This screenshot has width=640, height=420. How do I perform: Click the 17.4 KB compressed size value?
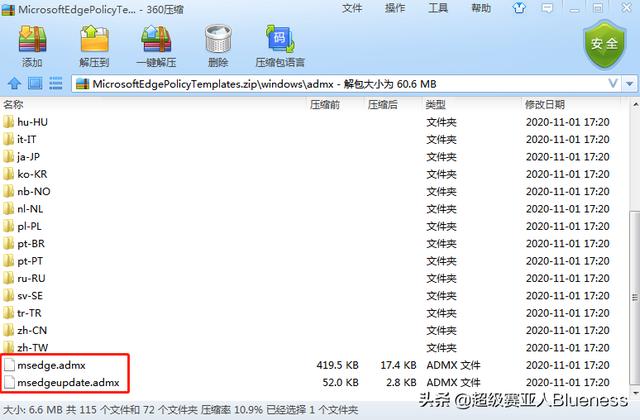[x=398, y=365]
